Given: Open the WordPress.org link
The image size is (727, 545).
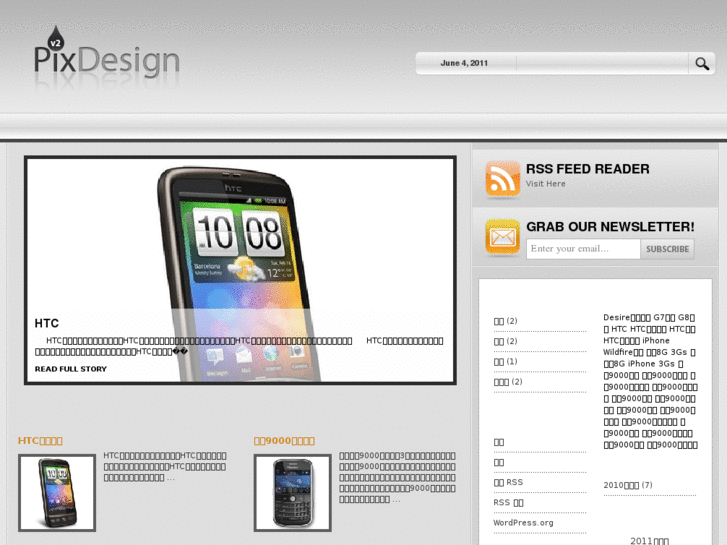Looking at the screenshot, I should pos(523,523).
